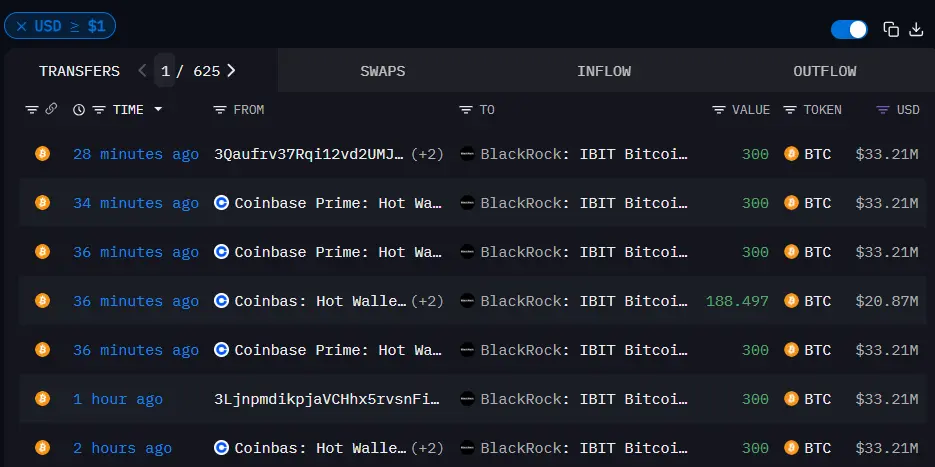The width and height of the screenshot is (935, 467).
Task: Open the USD column filter
Action: [883, 110]
